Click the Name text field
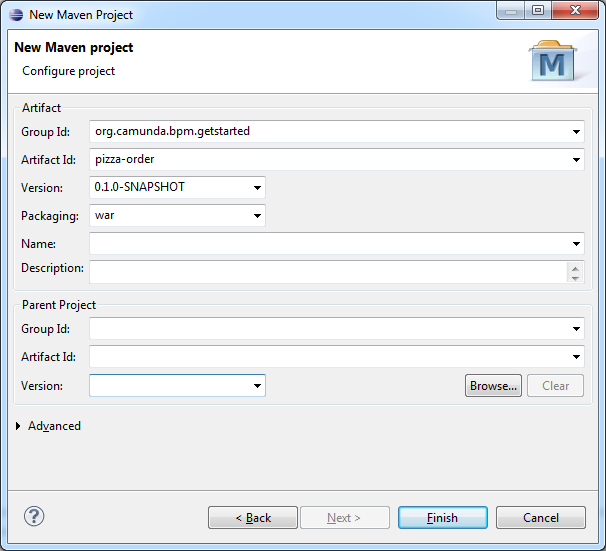 [x=328, y=243]
